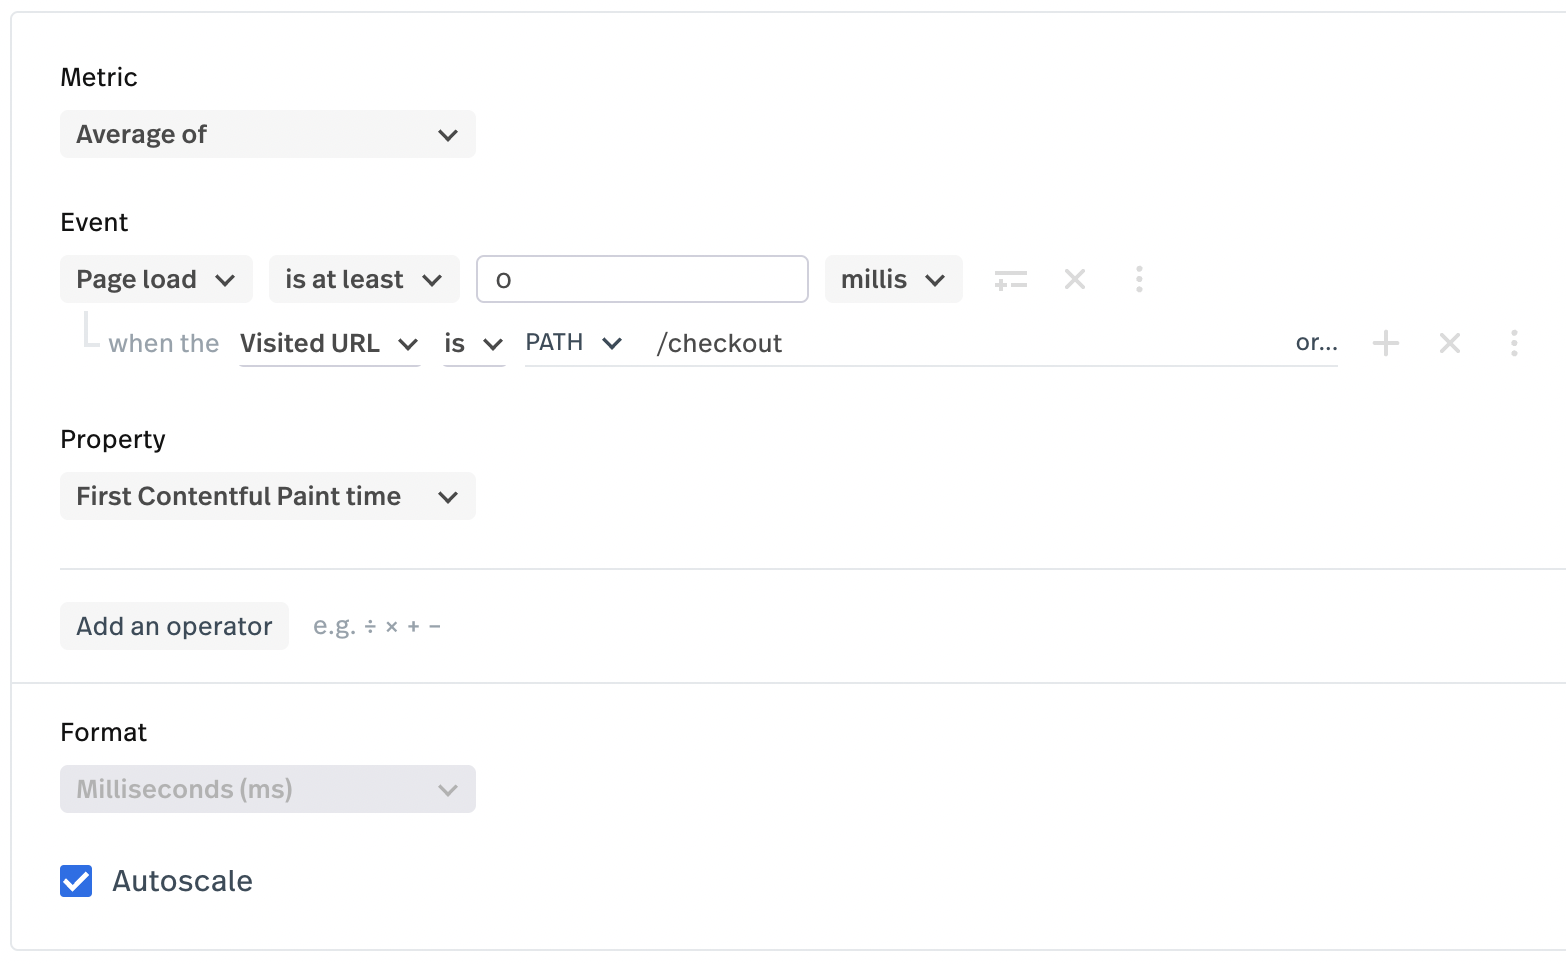The height and width of the screenshot is (964, 1566).
Task: Open the Average of metric dropdown
Action: point(267,134)
